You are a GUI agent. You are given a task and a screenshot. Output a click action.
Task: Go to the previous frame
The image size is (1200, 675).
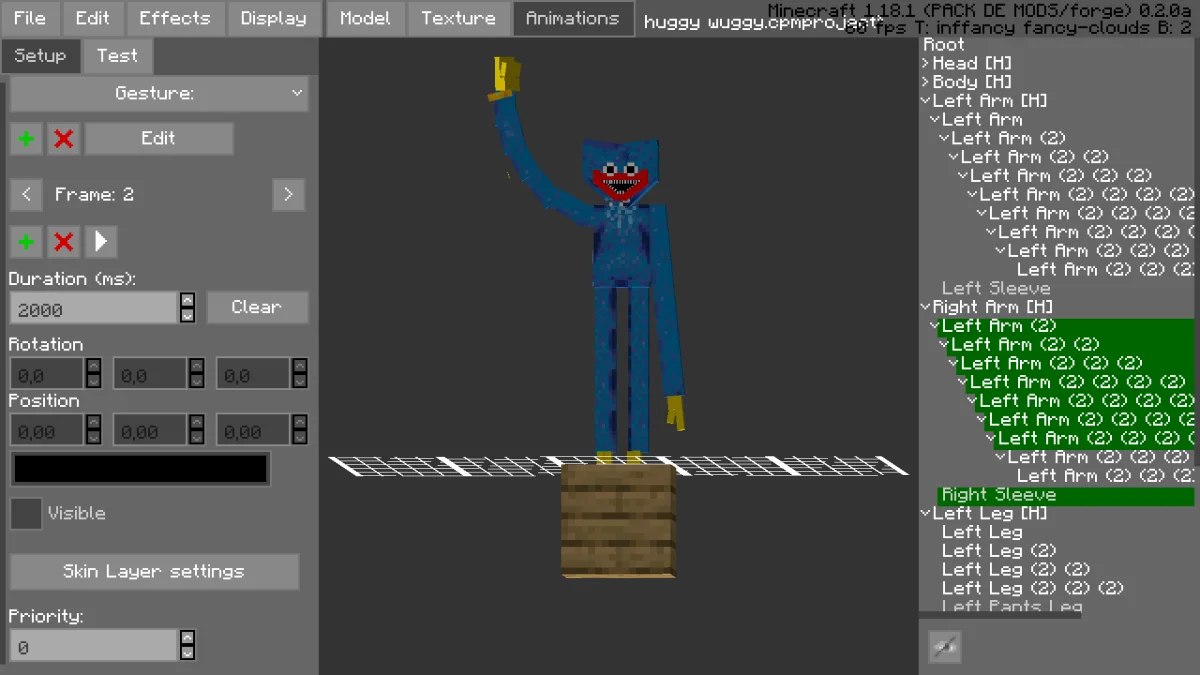click(26, 195)
